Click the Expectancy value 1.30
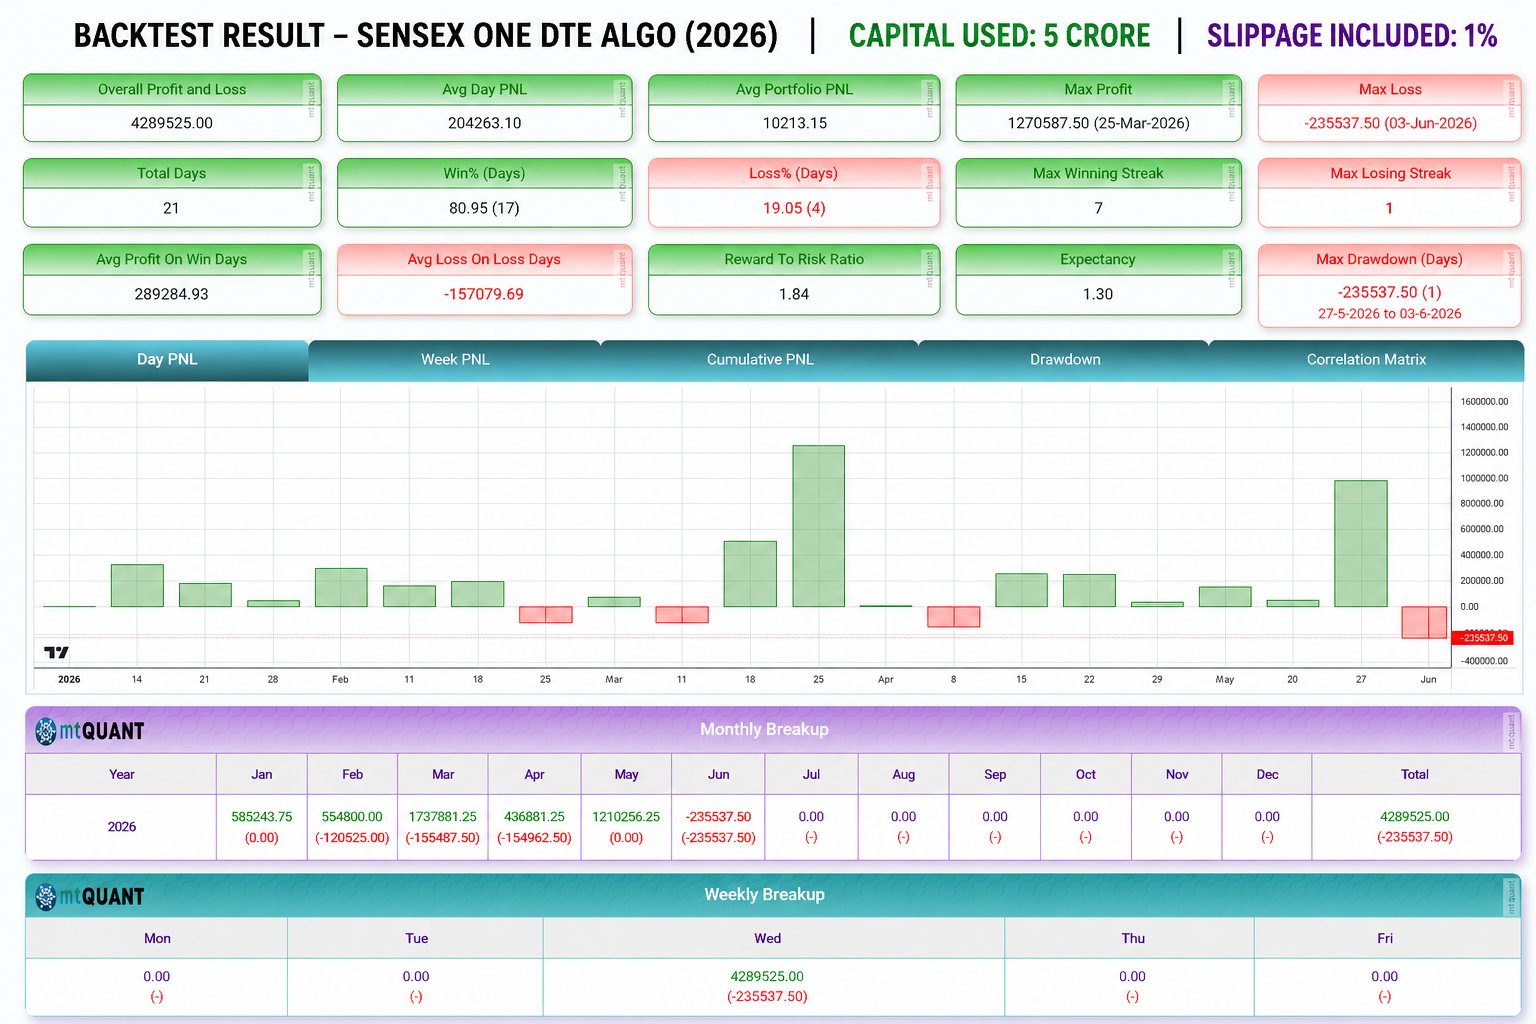 tap(1098, 294)
